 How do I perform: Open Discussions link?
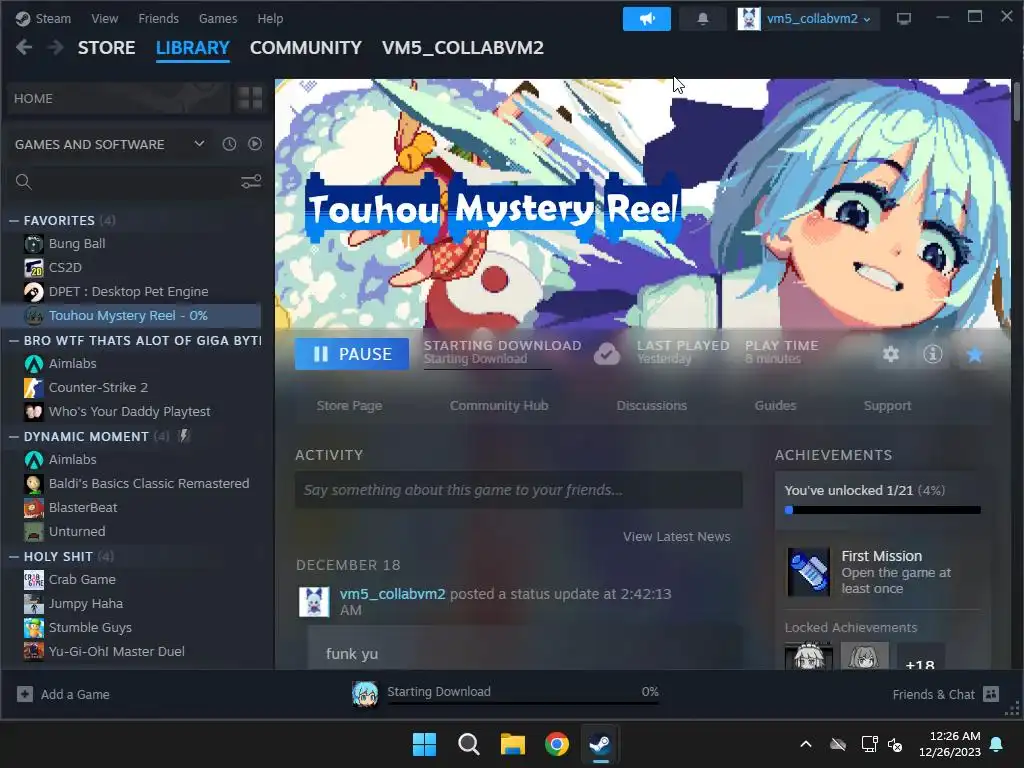pyautogui.click(x=652, y=406)
